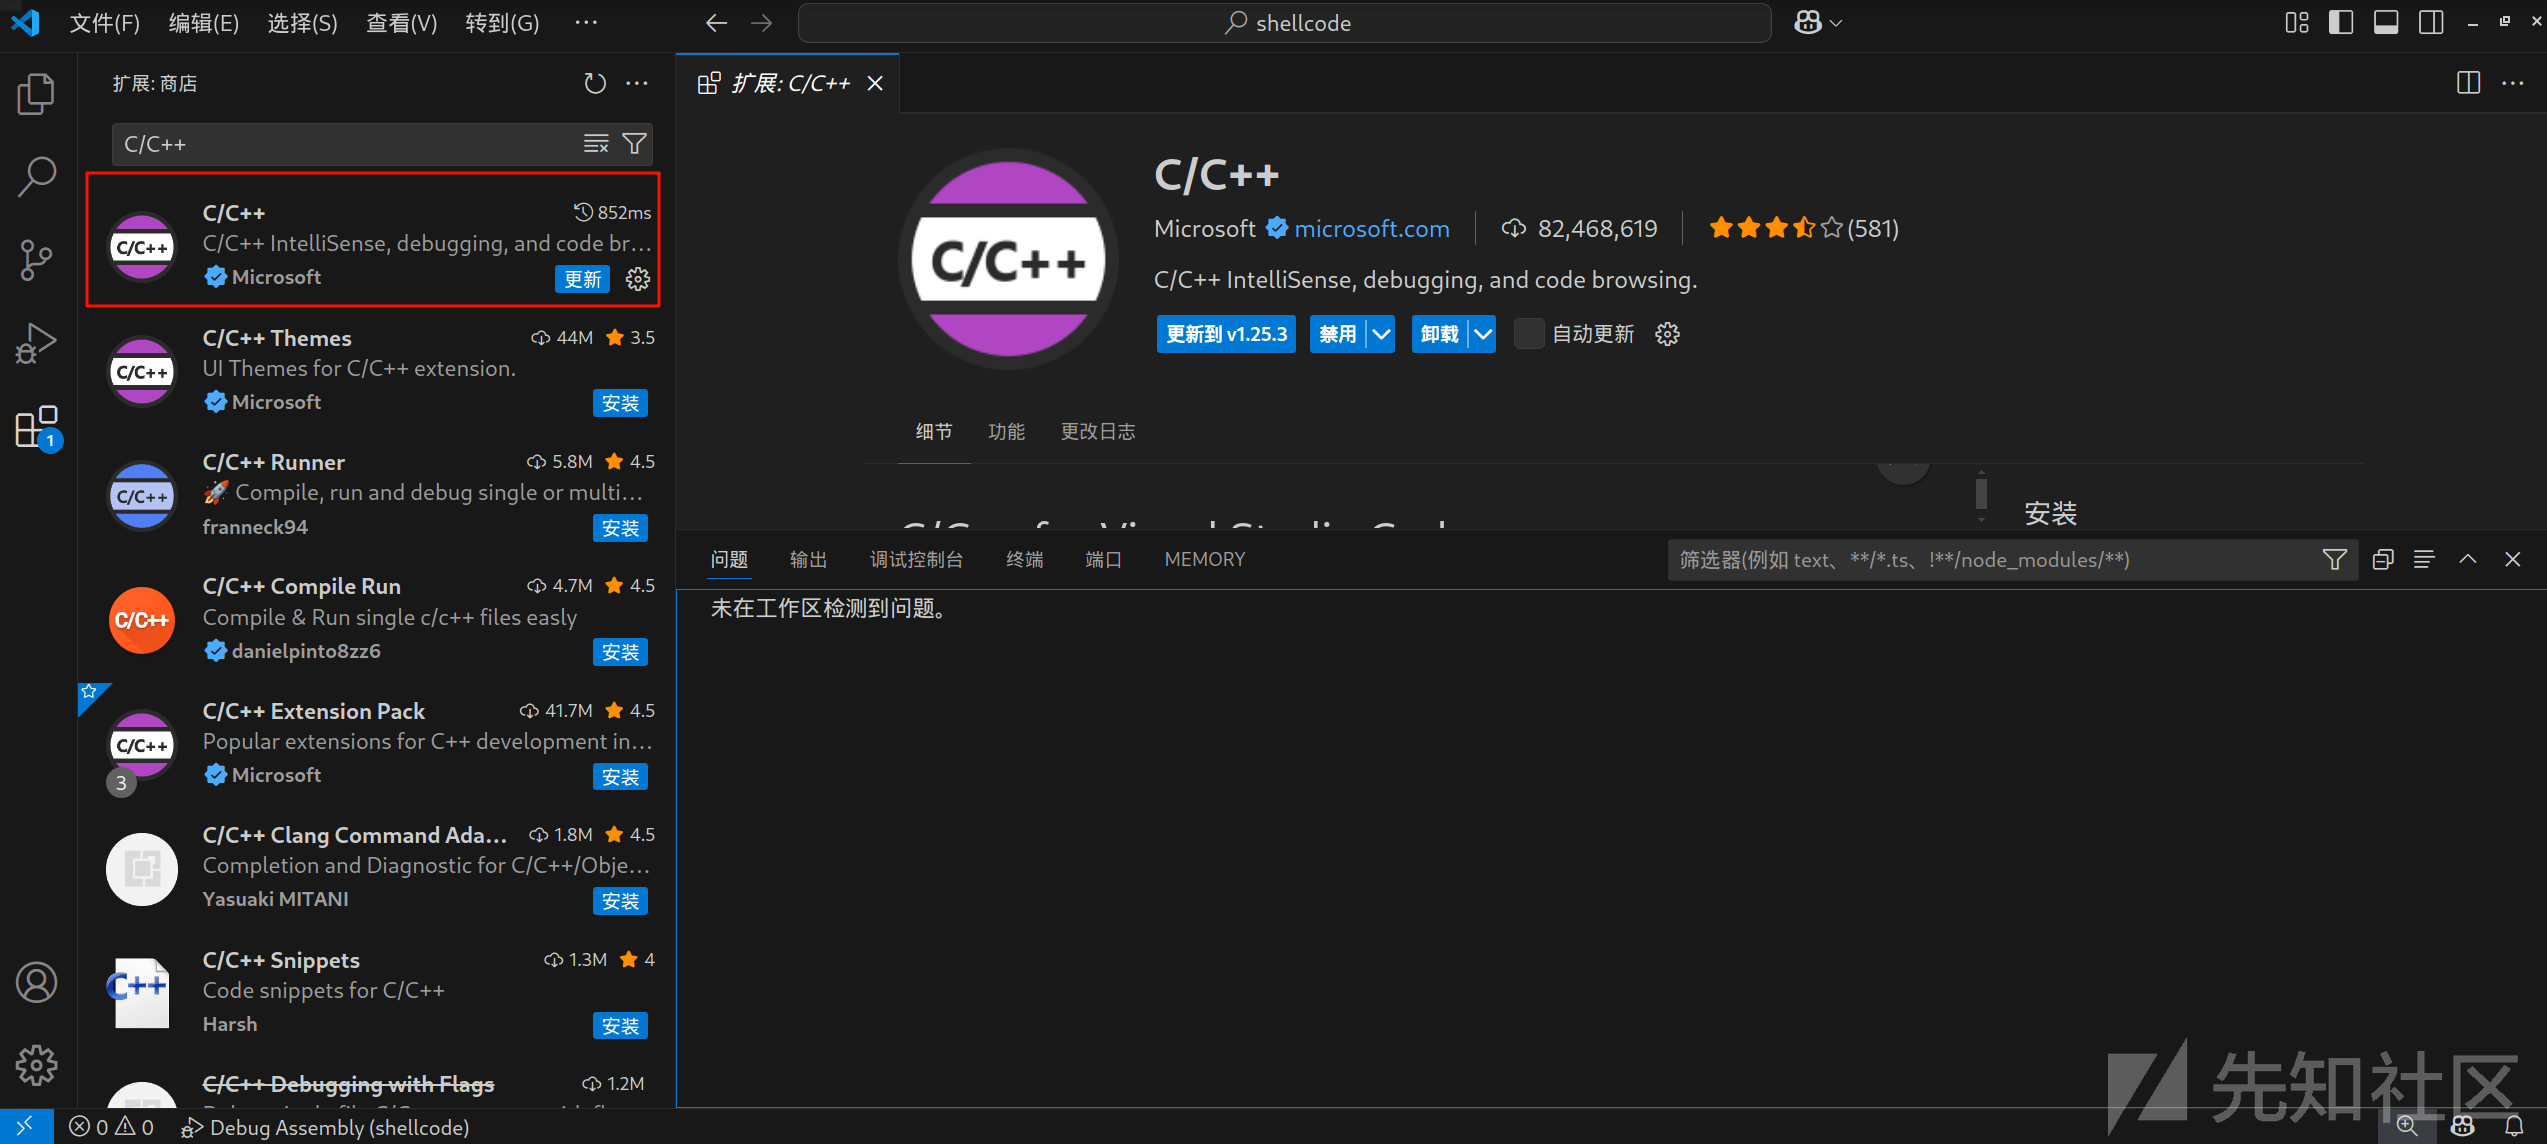2547x1144 pixels.
Task: Expand the uninstall button dropdown arrow
Action: (1483, 334)
